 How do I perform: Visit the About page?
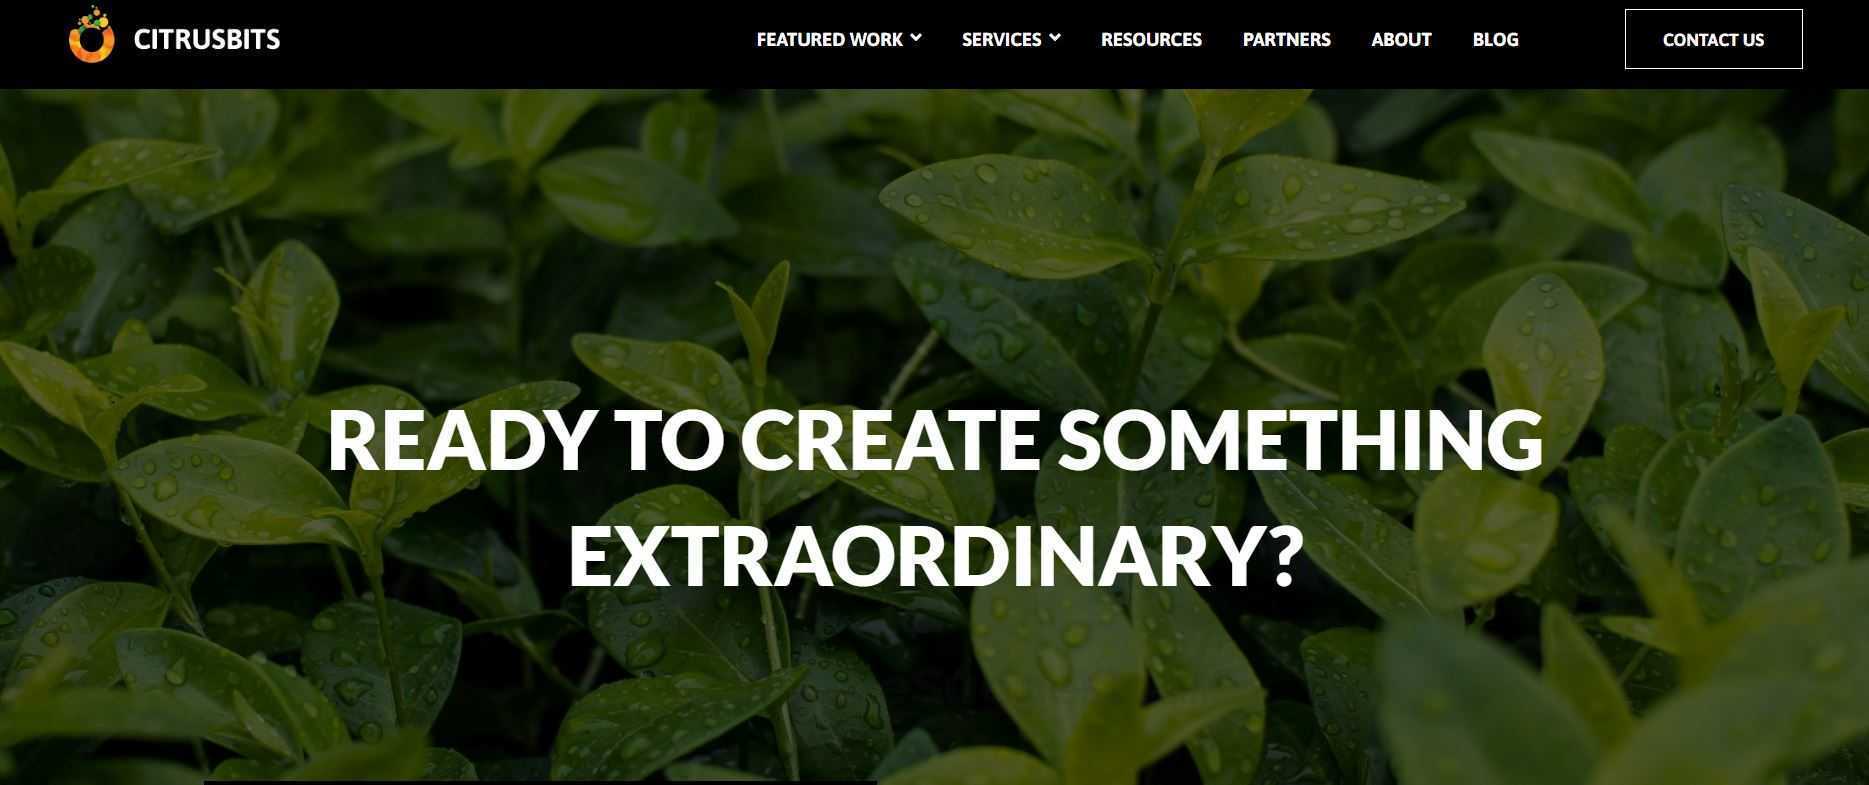pos(1401,39)
